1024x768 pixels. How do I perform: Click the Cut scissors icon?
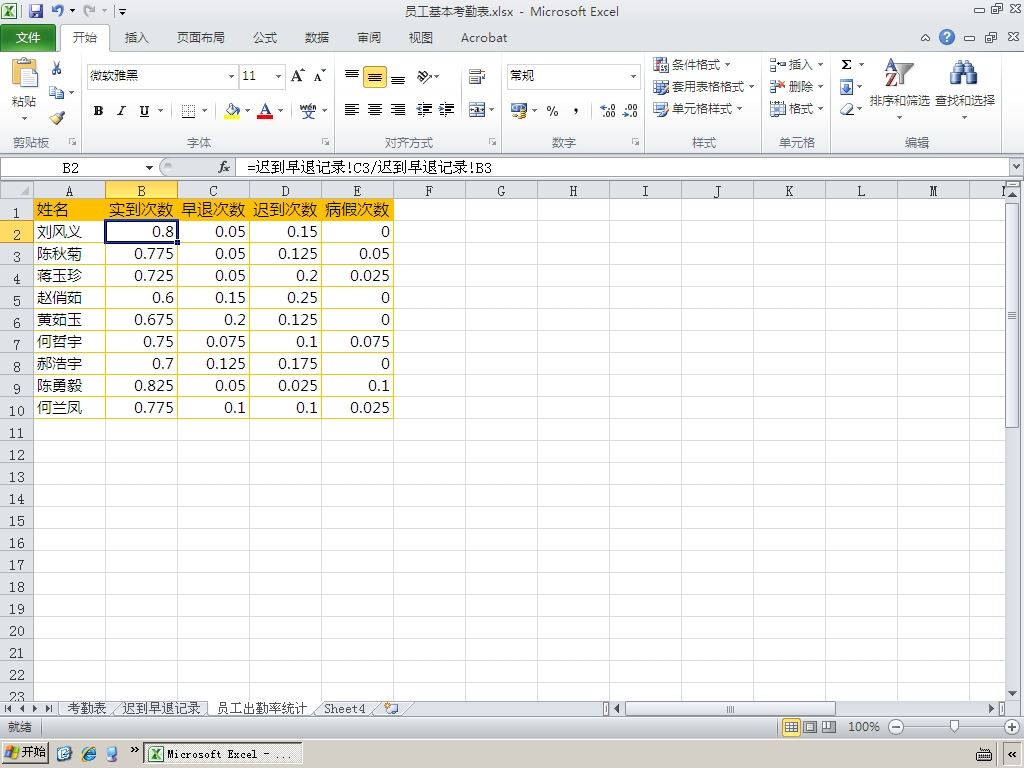(57, 68)
